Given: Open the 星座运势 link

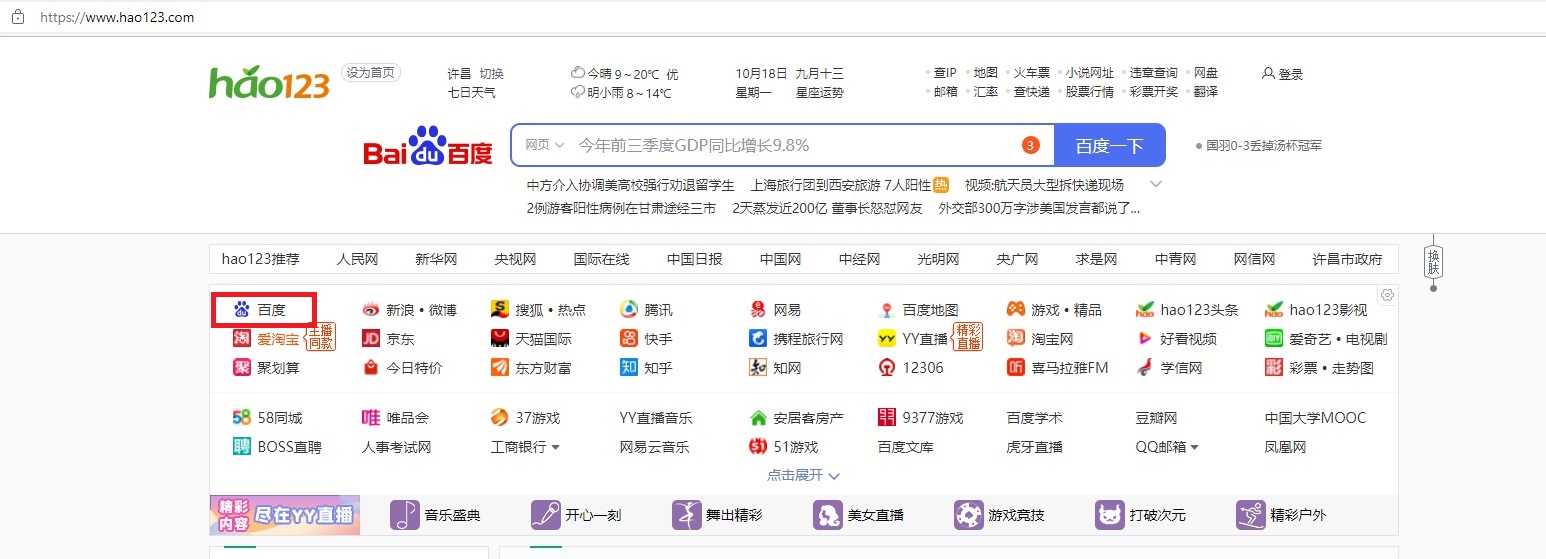Looking at the screenshot, I should coord(819,93).
